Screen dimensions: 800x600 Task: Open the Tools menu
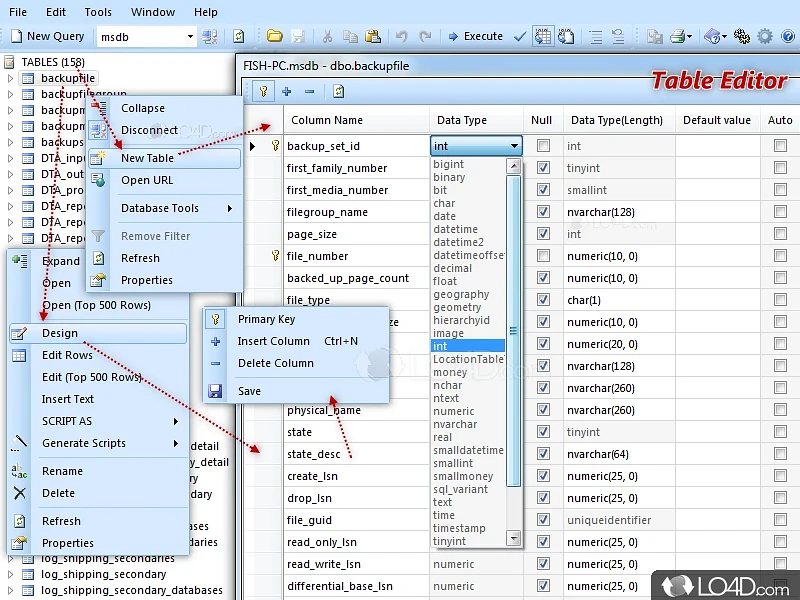click(x=98, y=12)
